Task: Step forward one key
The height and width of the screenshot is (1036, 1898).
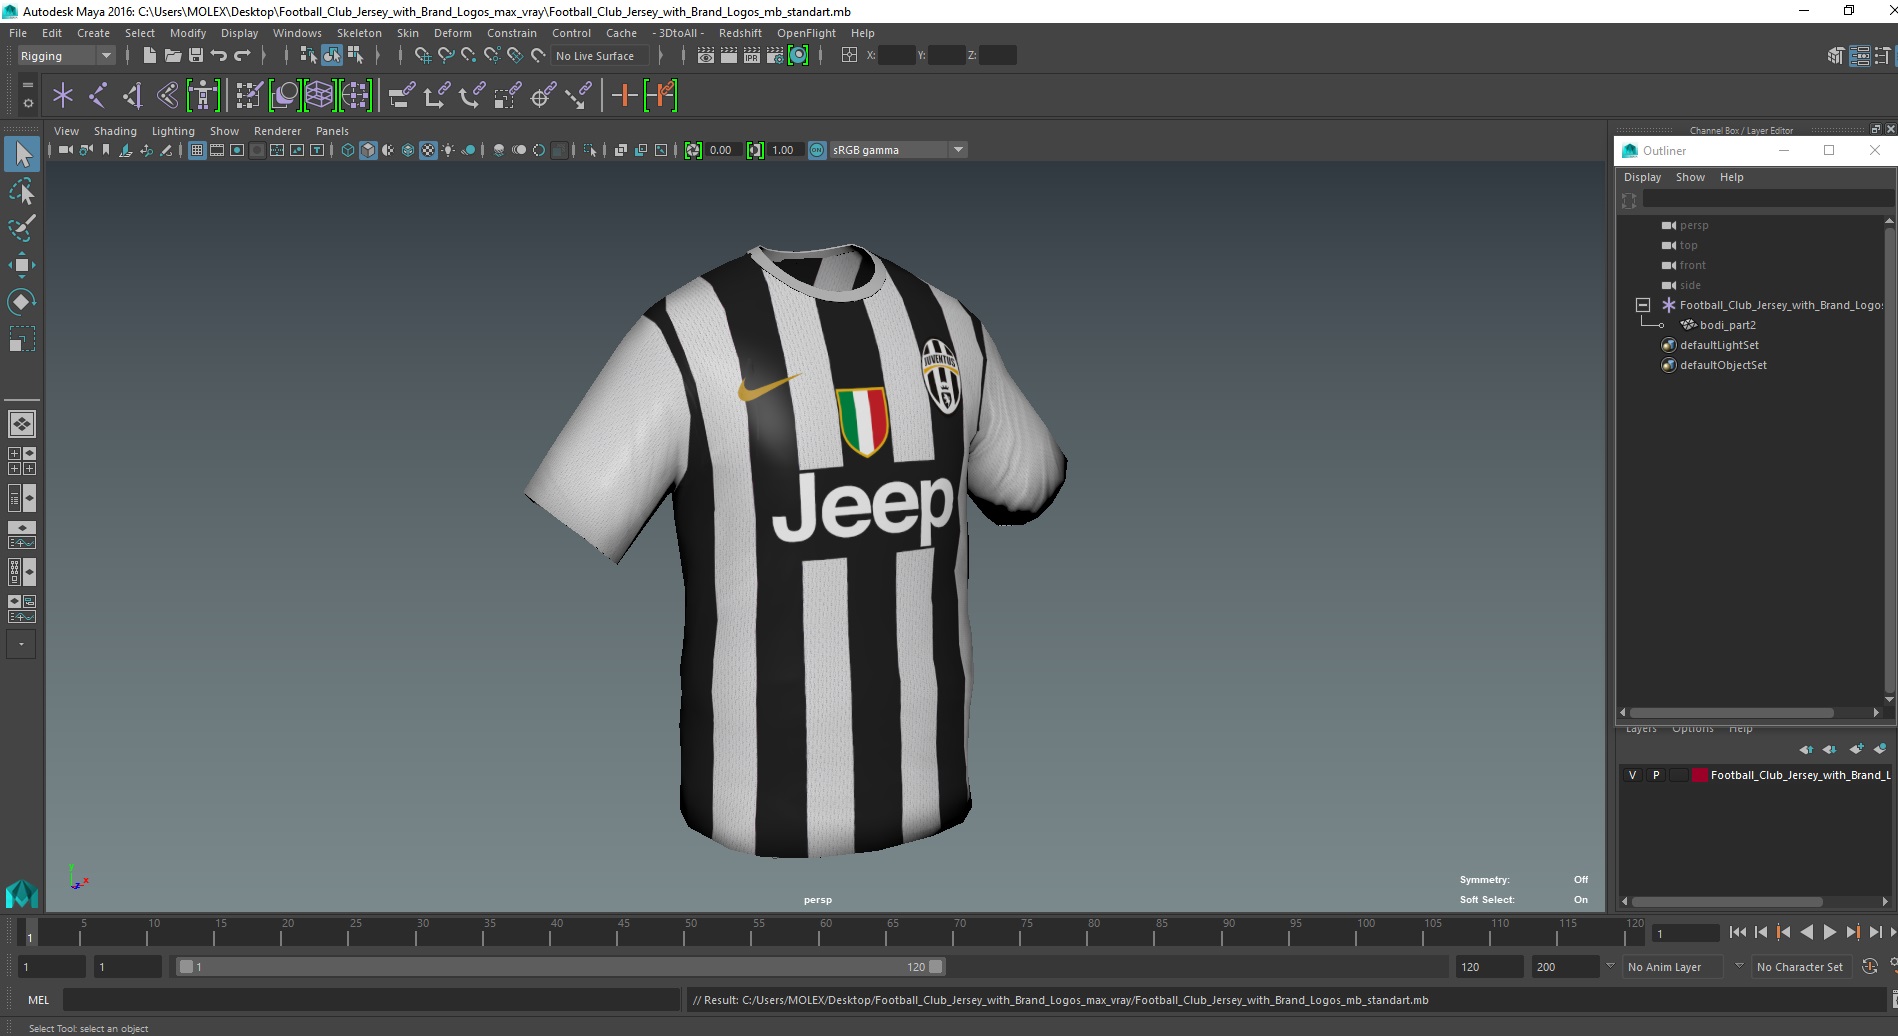Action: point(1852,932)
